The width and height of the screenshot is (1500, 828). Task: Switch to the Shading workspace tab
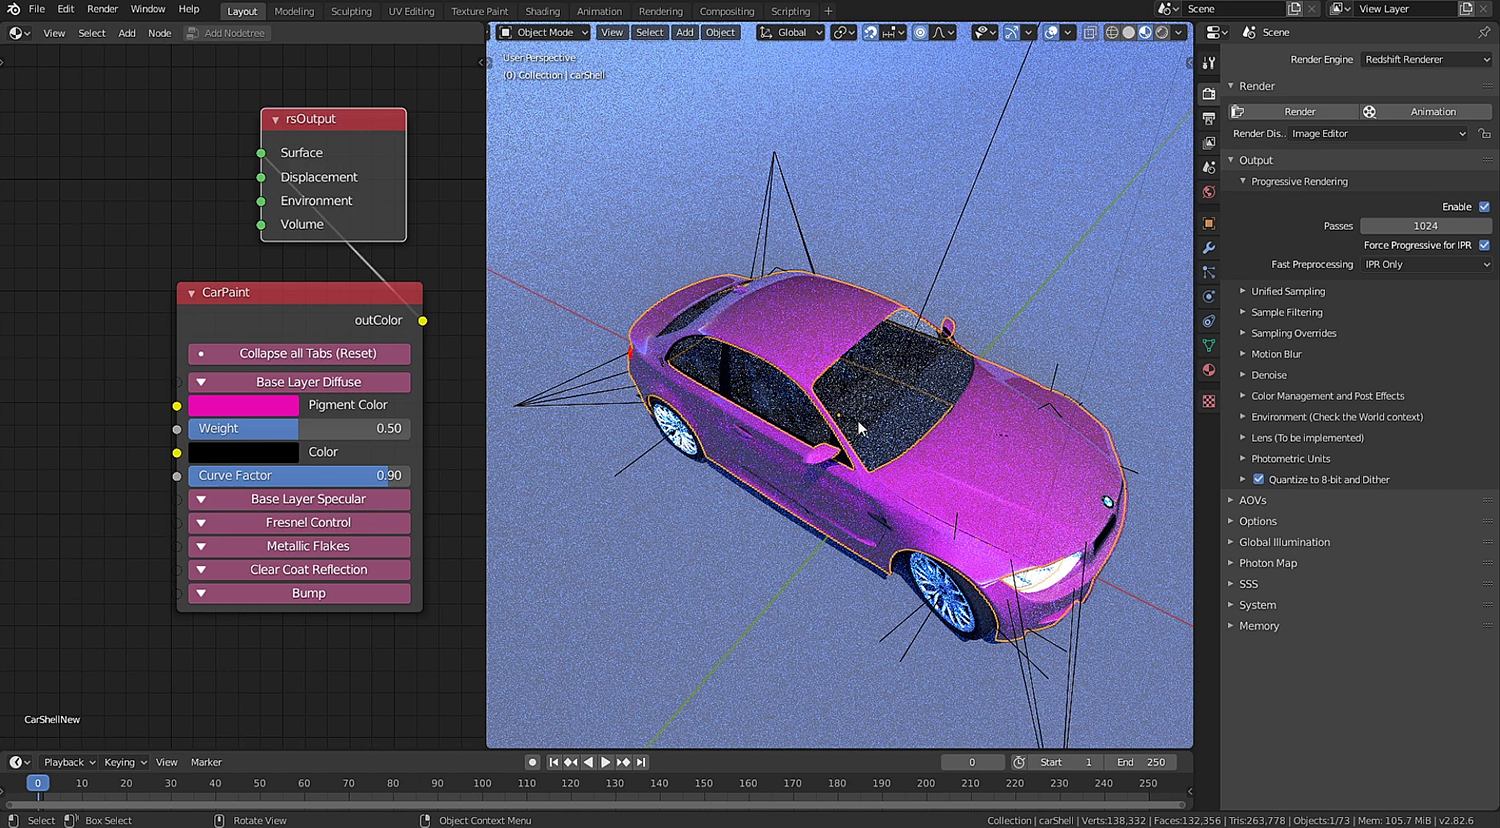pyautogui.click(x=543, y=11)
